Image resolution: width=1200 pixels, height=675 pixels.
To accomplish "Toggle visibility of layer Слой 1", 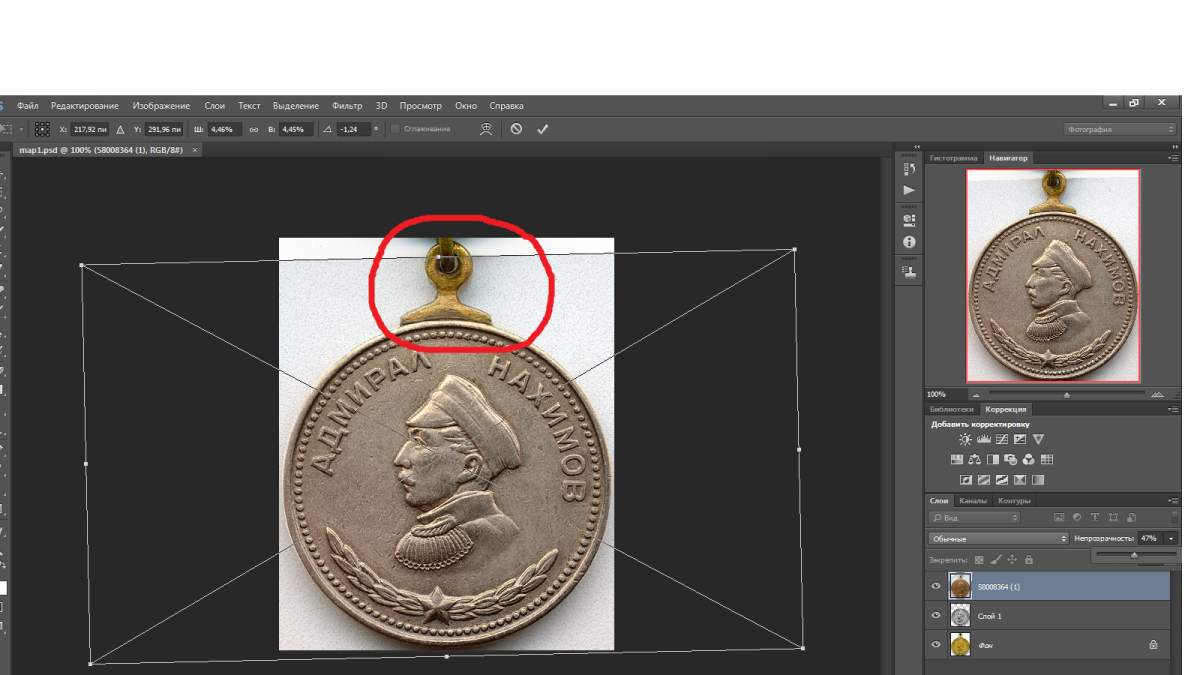I will [936, 616].
